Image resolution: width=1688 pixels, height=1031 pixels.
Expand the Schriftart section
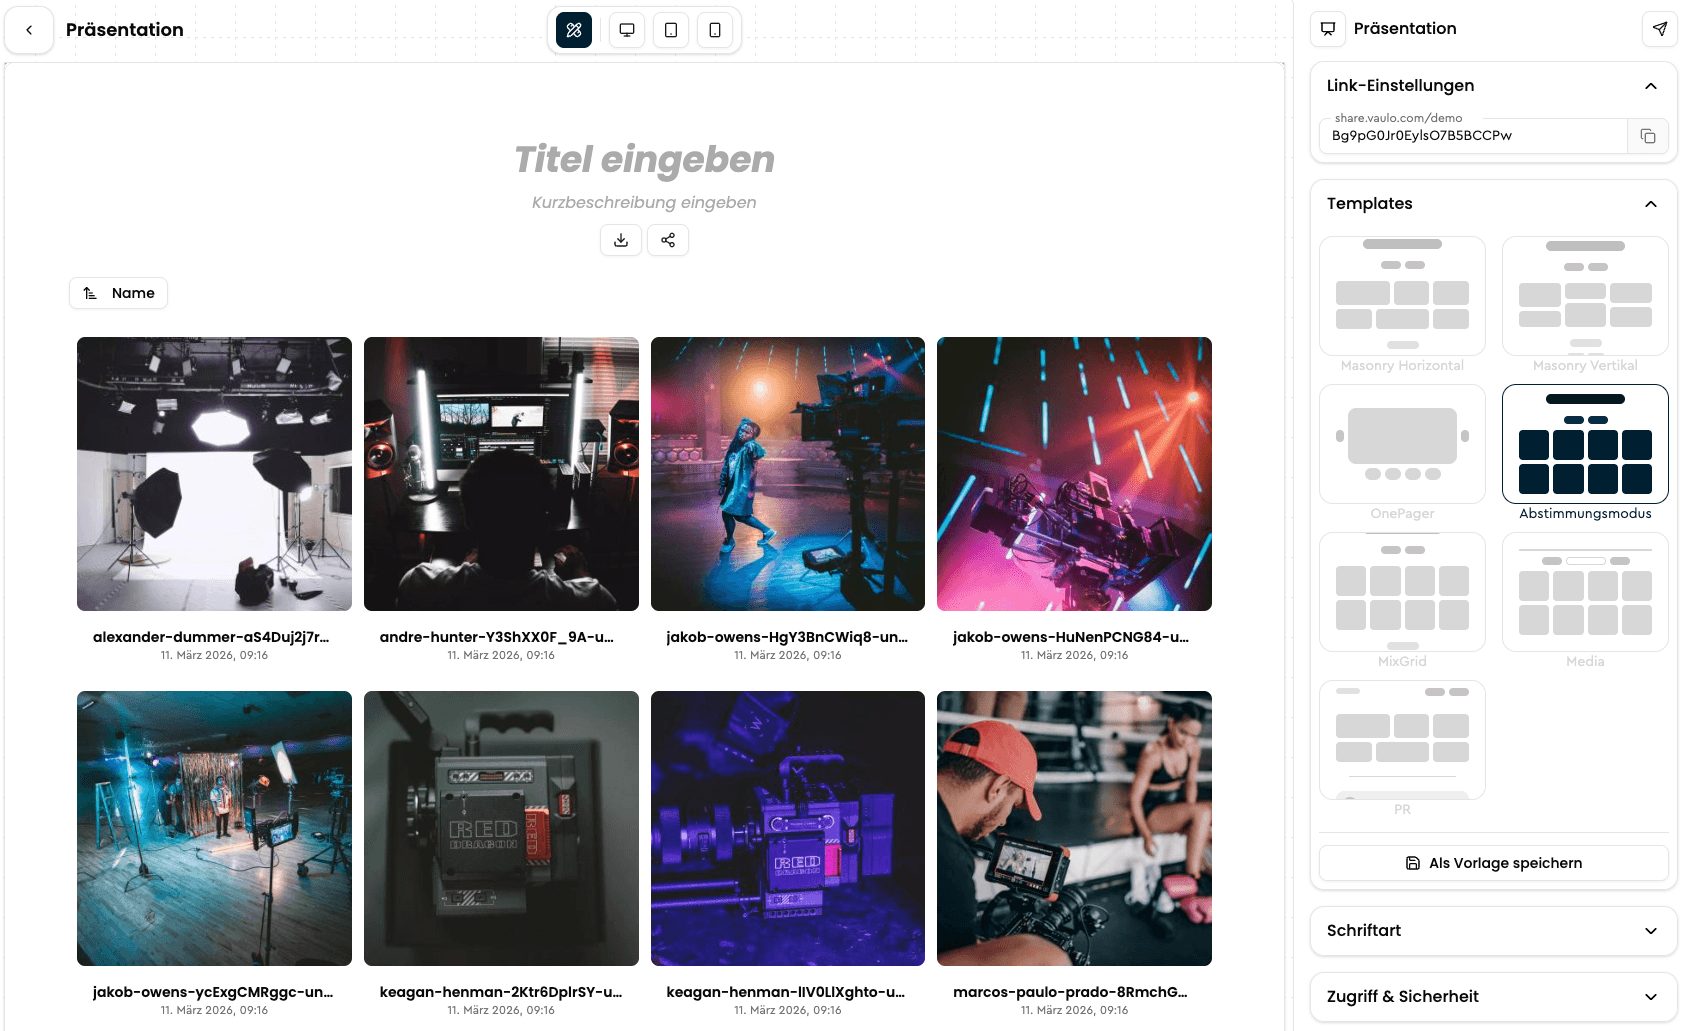1494,931
